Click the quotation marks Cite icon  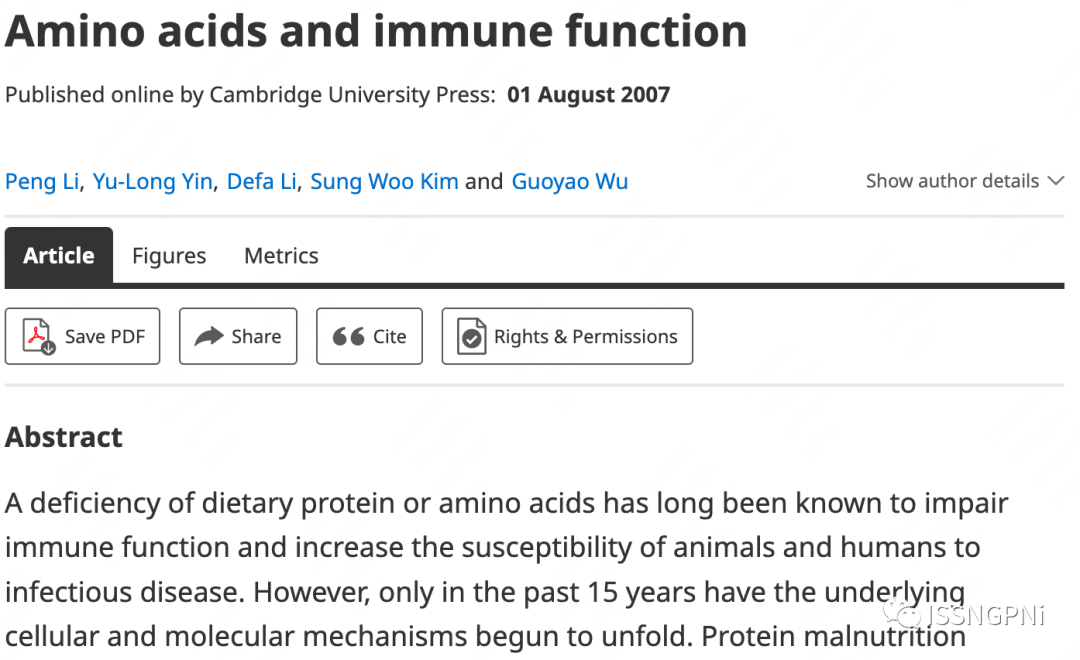[x=348, y=337]
